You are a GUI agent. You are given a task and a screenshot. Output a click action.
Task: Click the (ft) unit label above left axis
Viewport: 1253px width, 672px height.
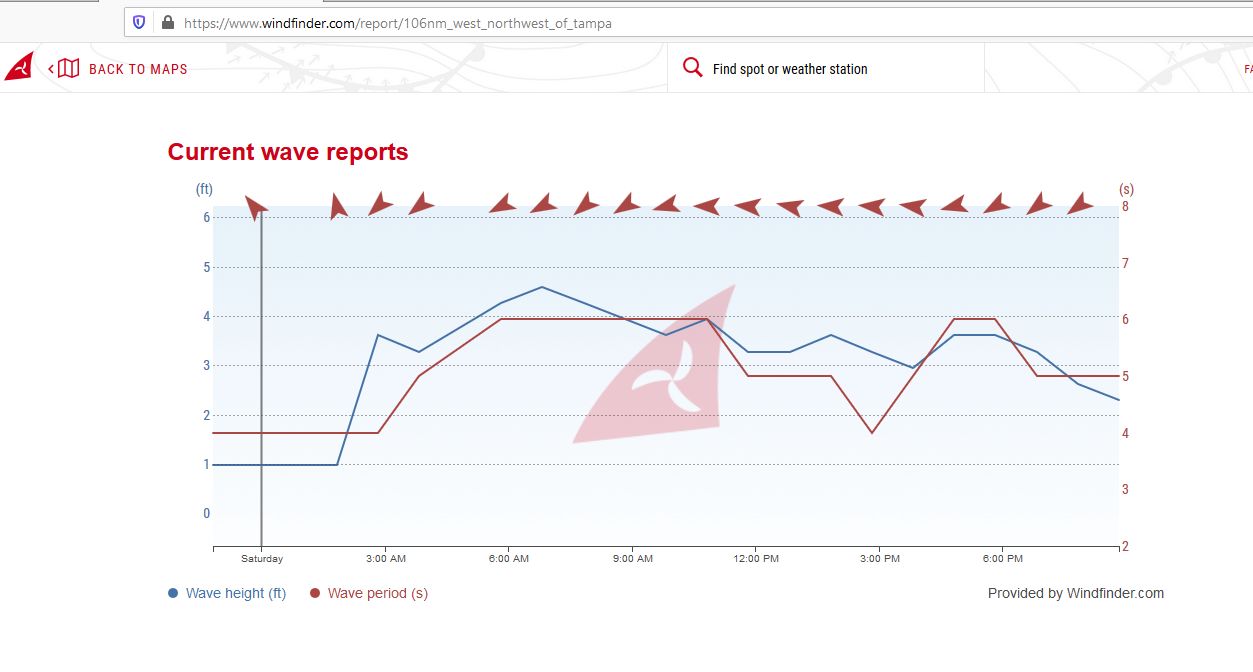[204, 189]
